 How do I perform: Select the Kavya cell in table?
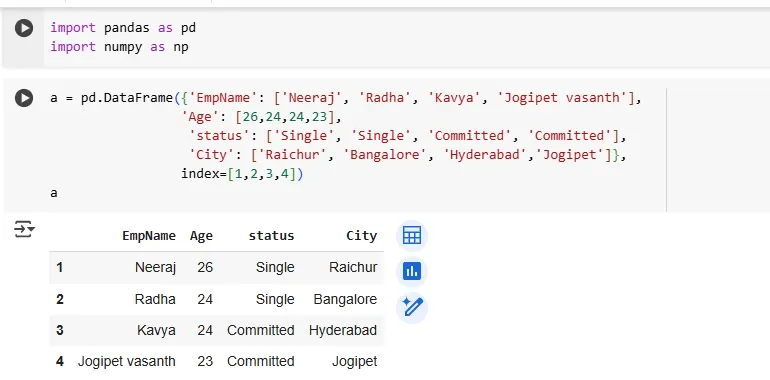[156, 330]
